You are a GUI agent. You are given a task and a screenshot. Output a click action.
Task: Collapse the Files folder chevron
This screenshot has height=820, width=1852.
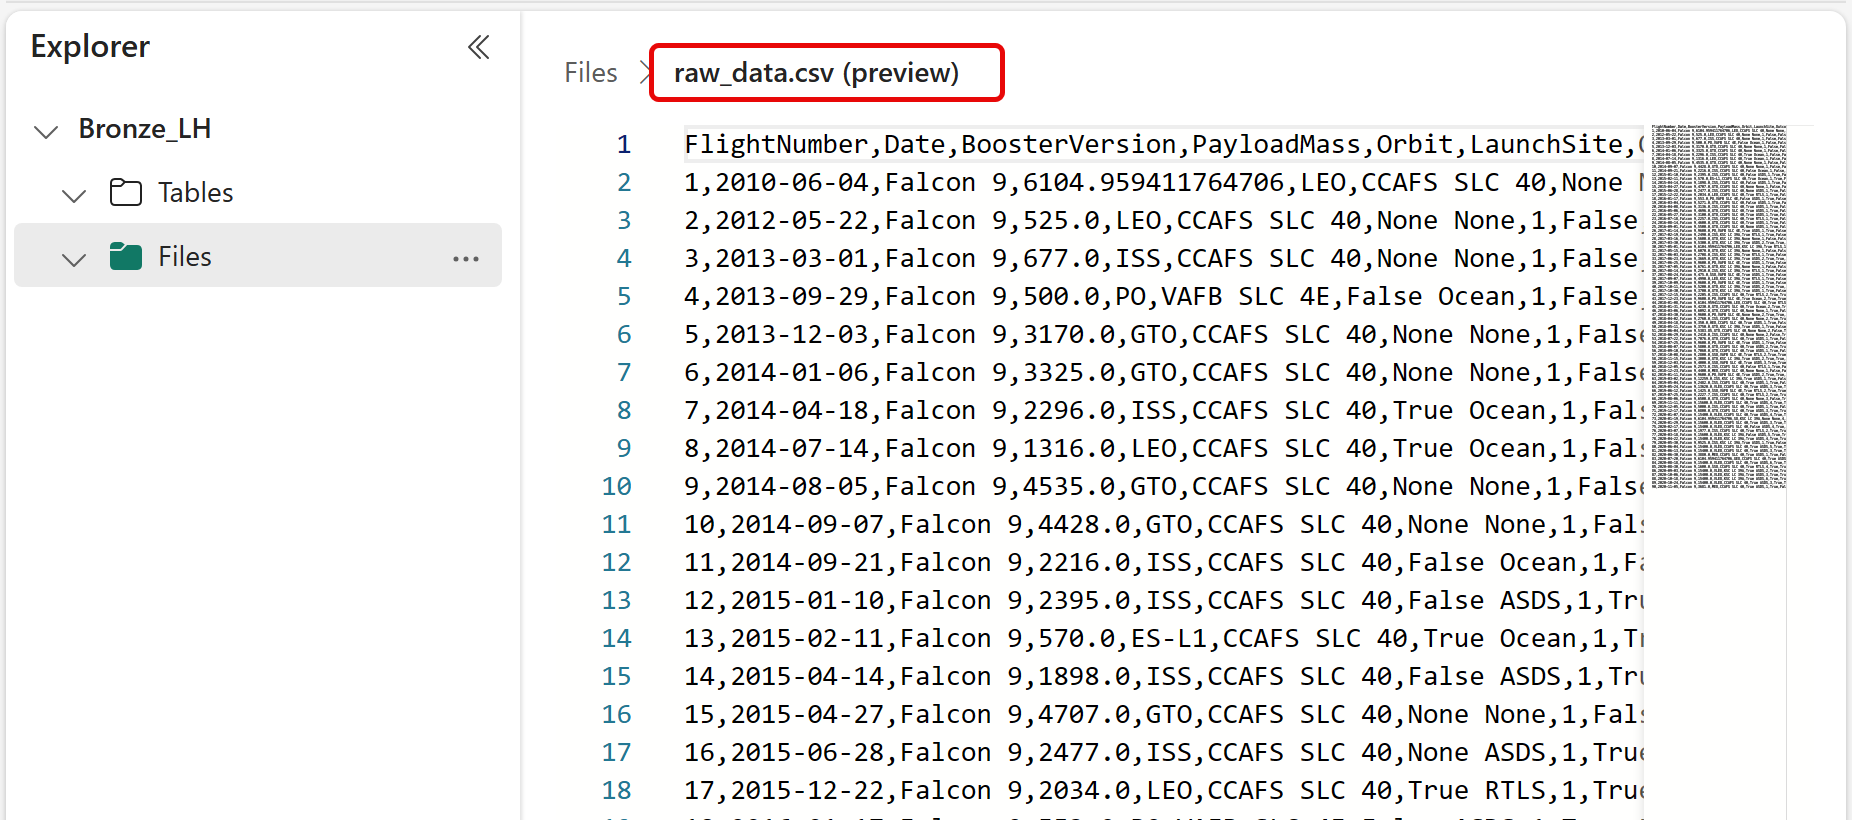[74, 260]
